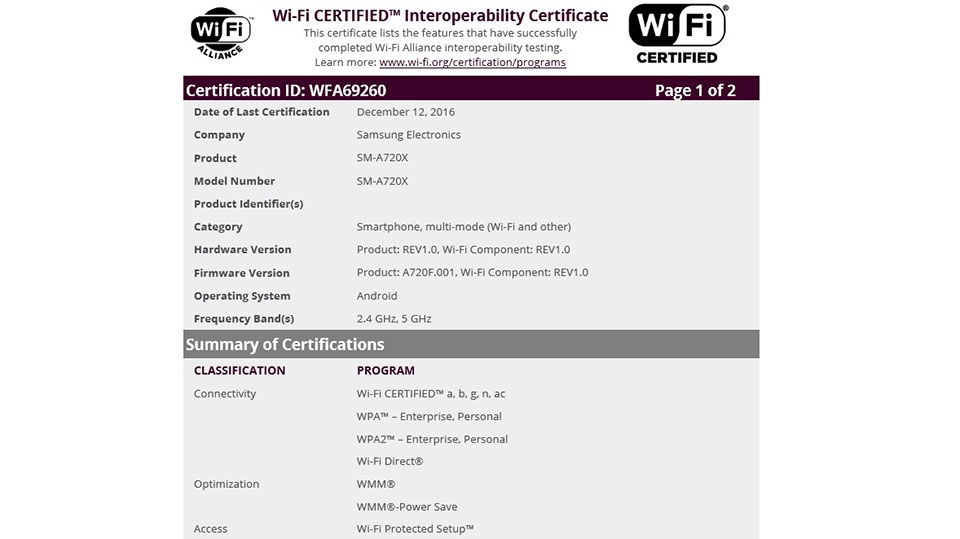Click the Wi-Fi Alliance logo

click(221, 32)
